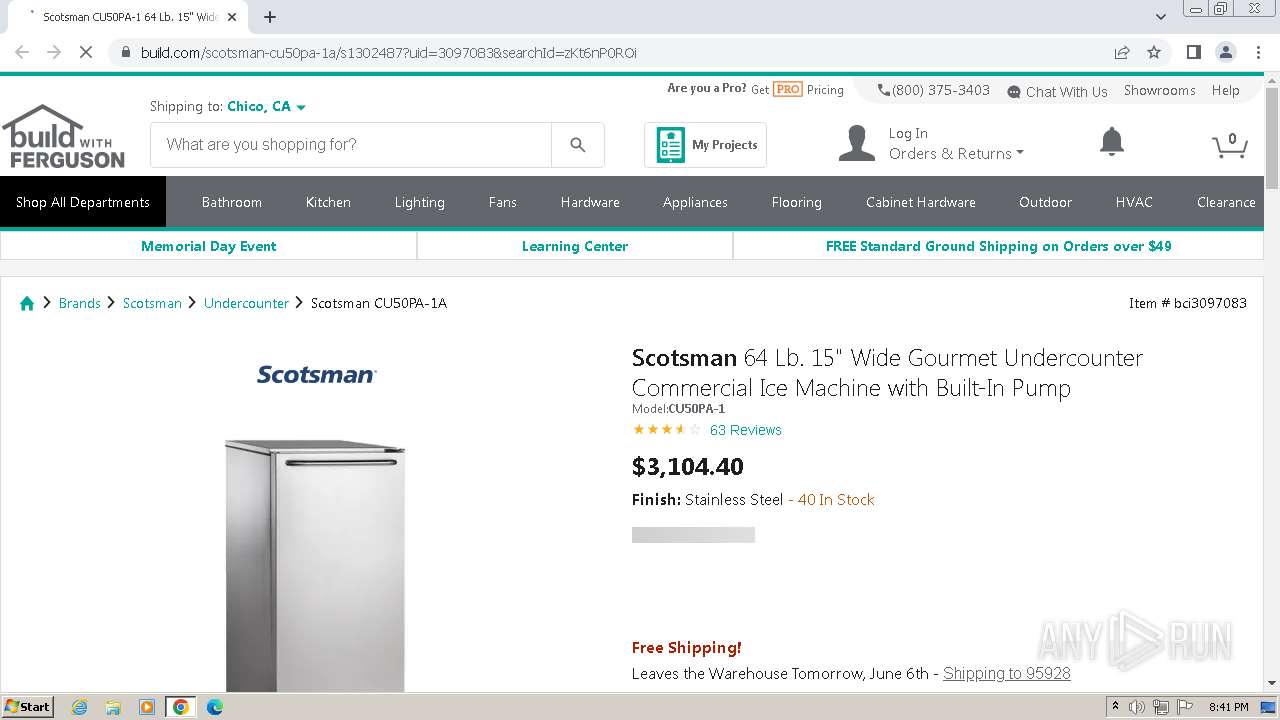1280x720 pixels.
Task: Click the Build with Ferguson logo
Action: pos(64,137)
